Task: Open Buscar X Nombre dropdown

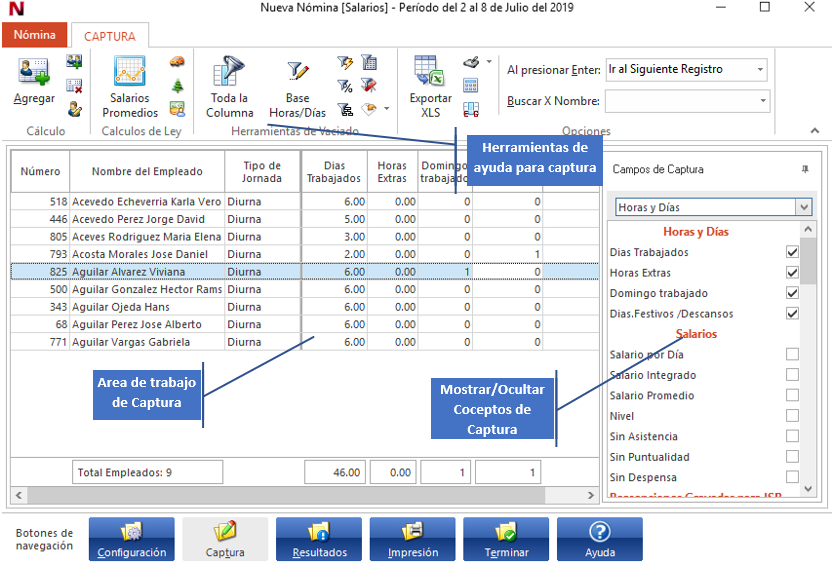Action: [763, 101]
